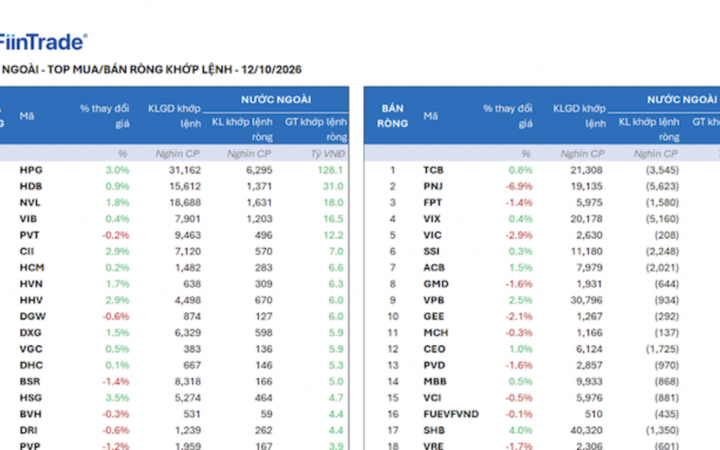Click VPB matched volume 30,796
The image size is (720, 450).
(586, 300)
